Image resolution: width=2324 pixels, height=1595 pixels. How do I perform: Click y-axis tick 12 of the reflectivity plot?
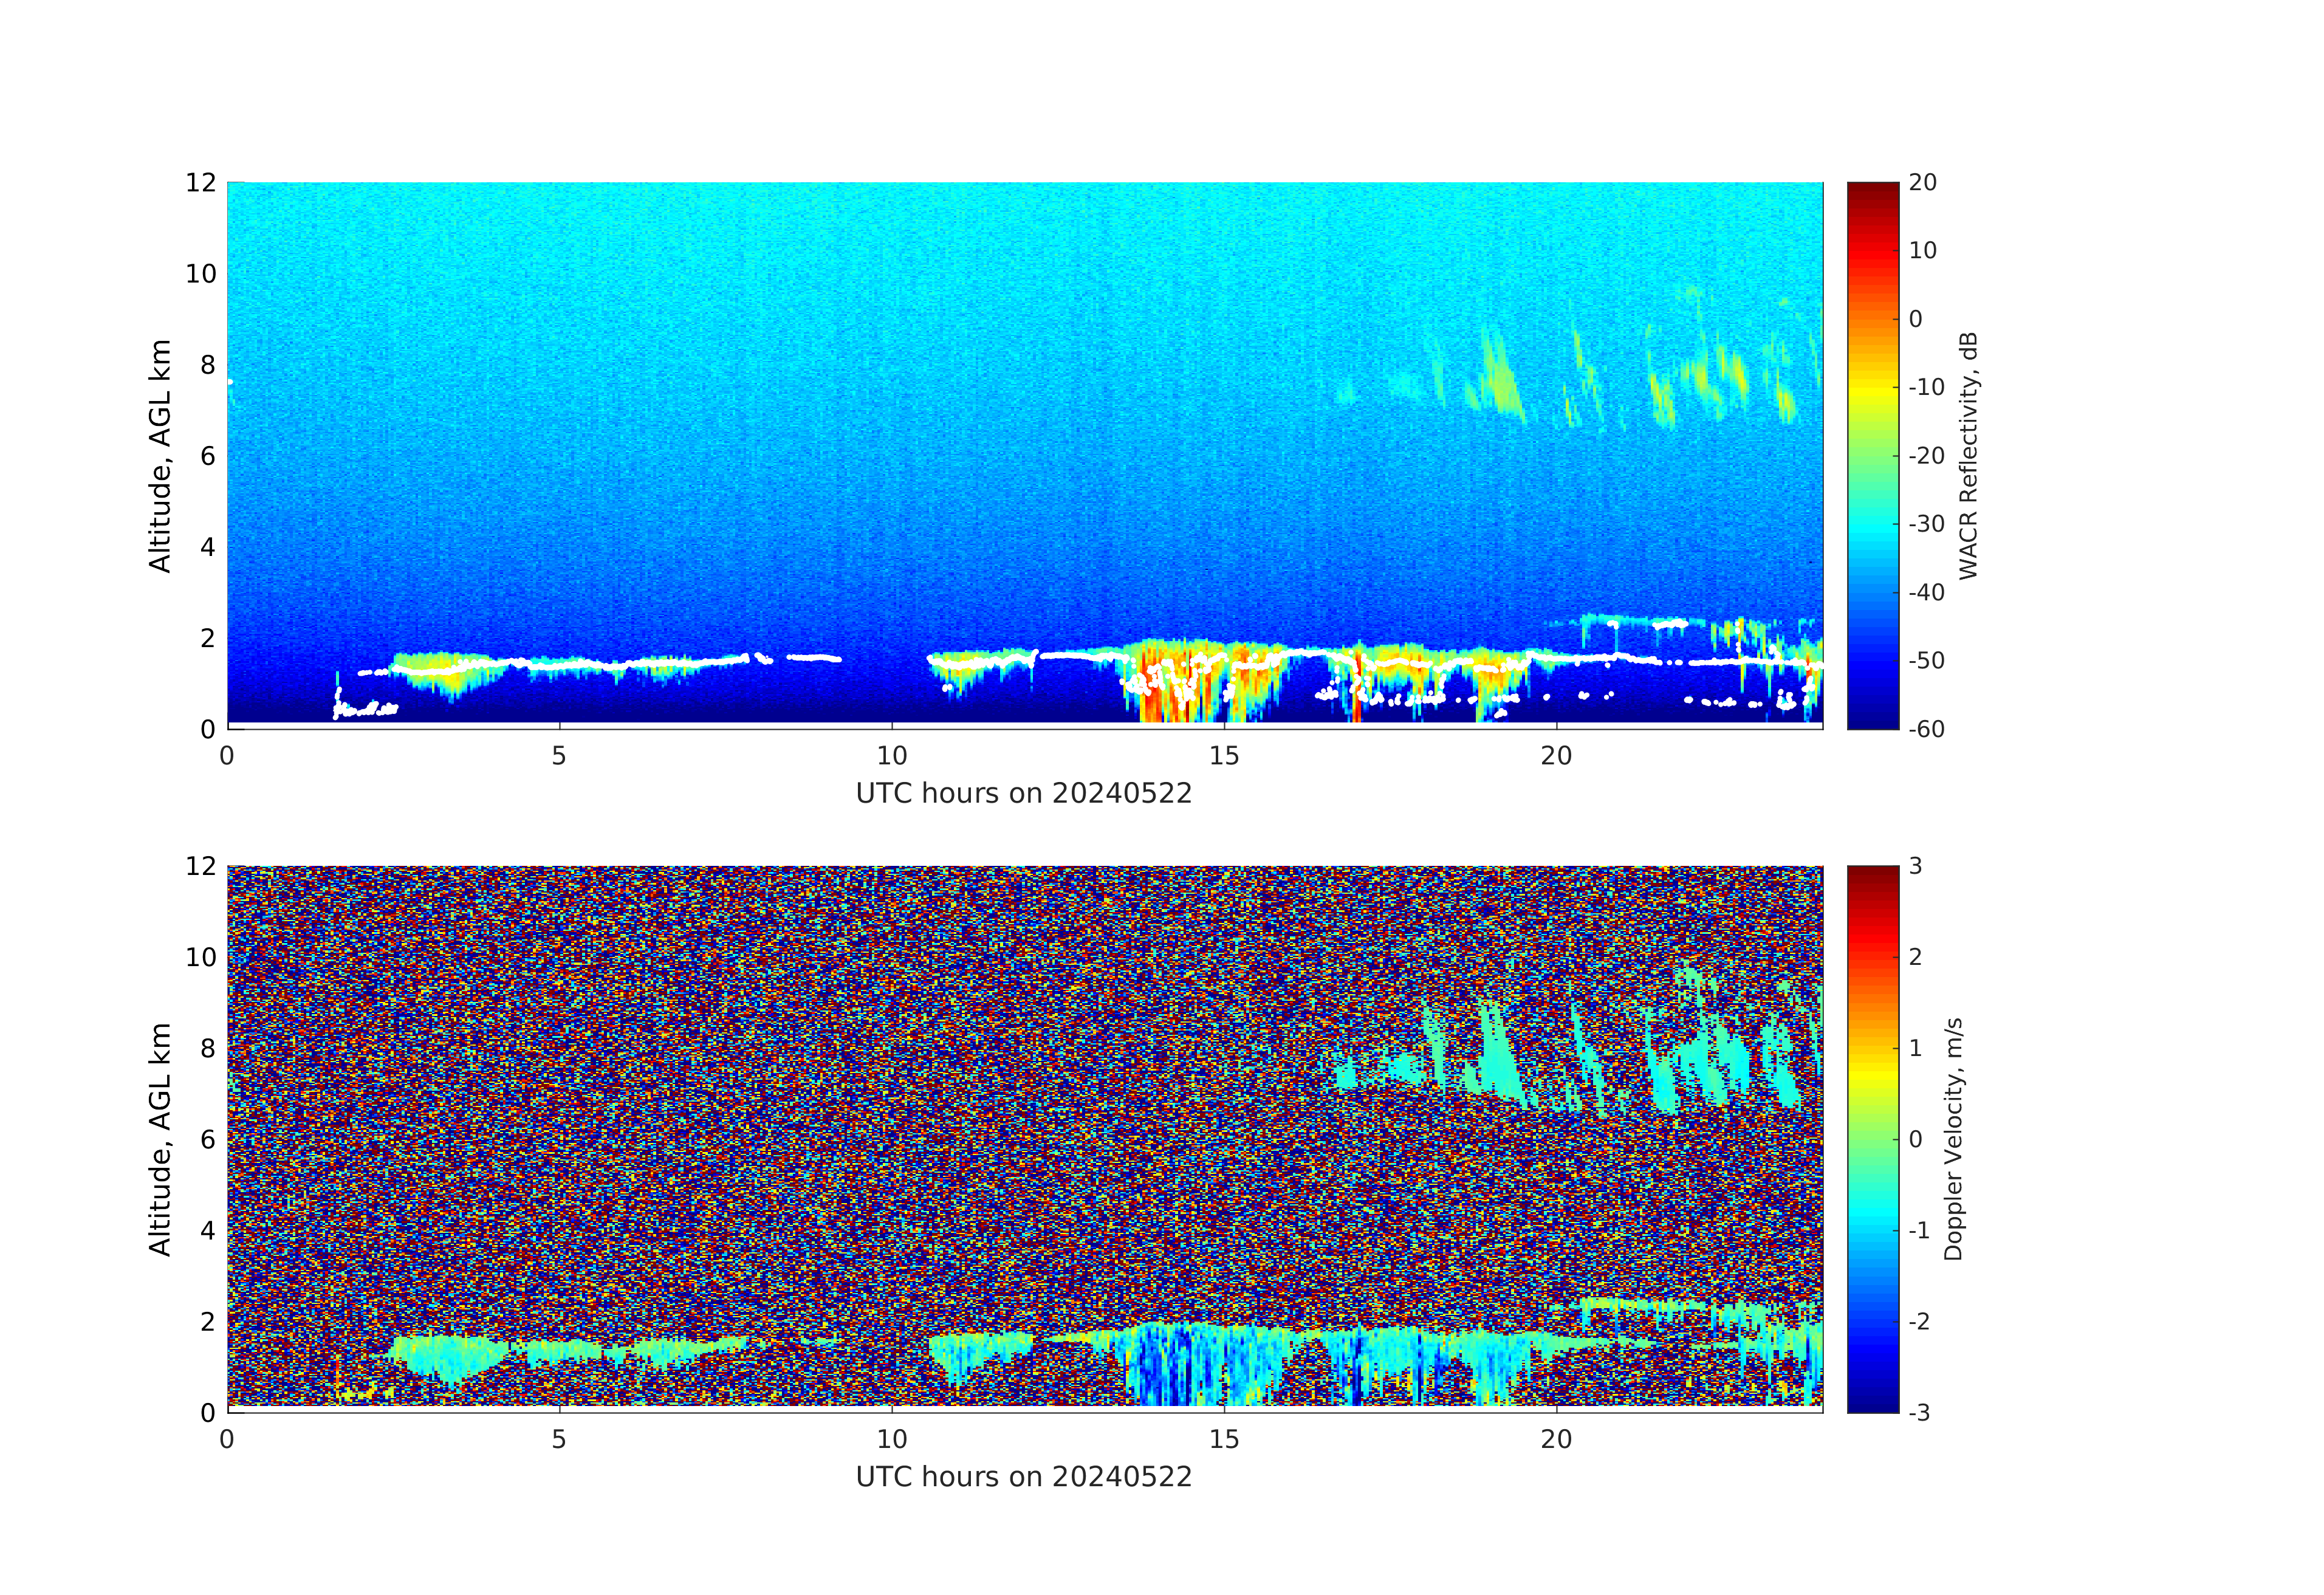[200, 183]
